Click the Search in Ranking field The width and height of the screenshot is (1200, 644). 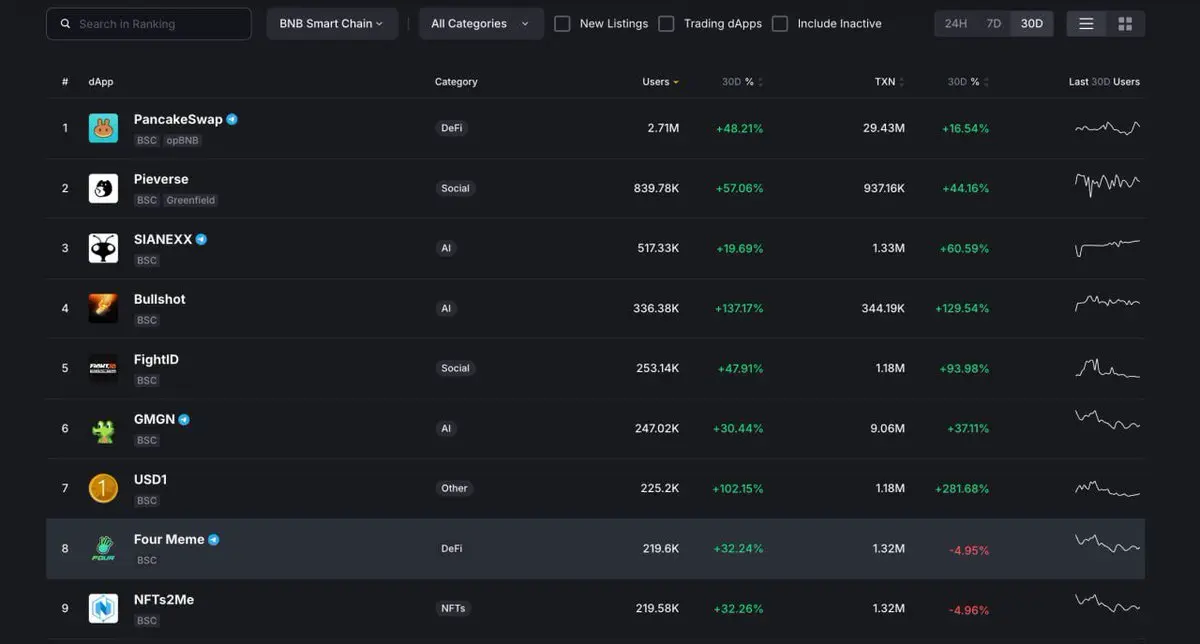point(149,24)
